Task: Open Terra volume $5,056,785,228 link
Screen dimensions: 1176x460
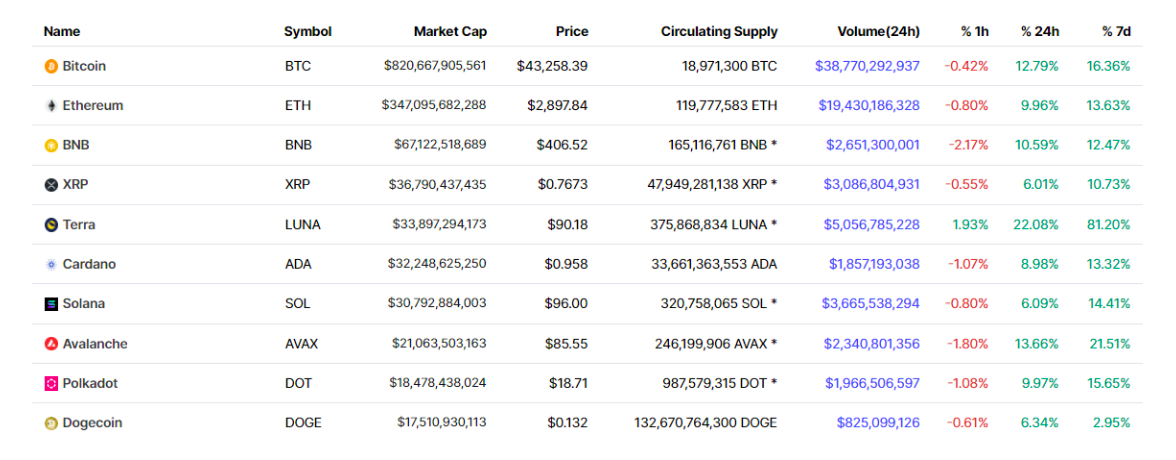Action: tap(873, 225)
